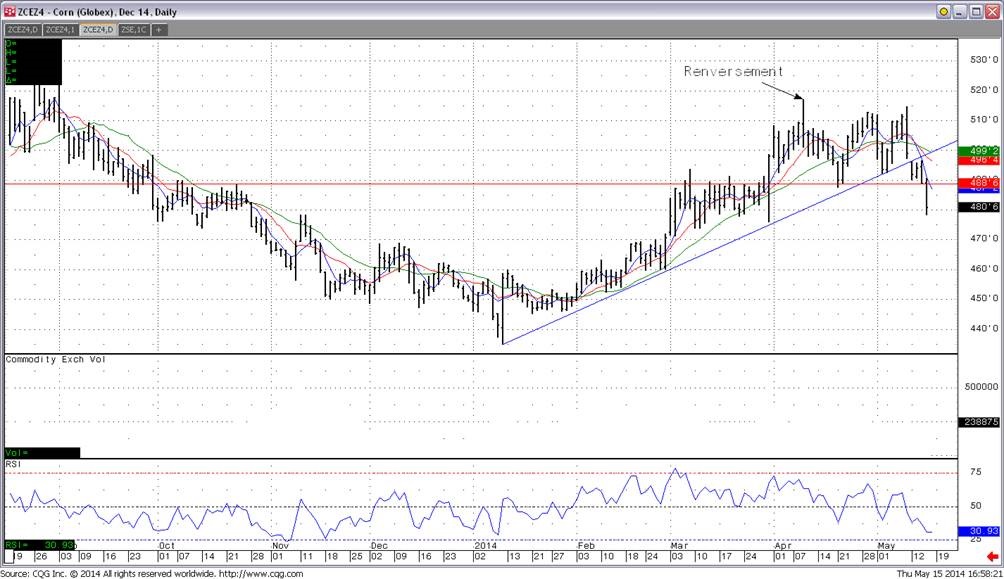Screen dimensions: 1004x579
Task: Add a new chart tab with plus button
Action: (158, 30)
